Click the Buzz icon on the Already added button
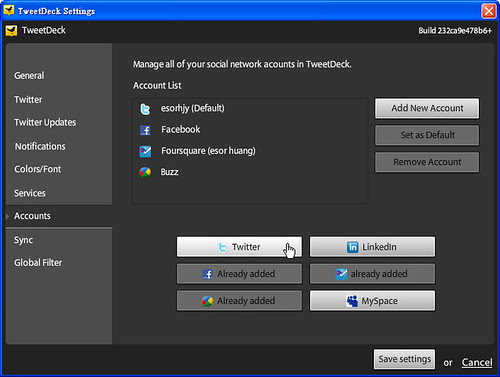Viewport: 500px width, 377px height. pos(207,301)
